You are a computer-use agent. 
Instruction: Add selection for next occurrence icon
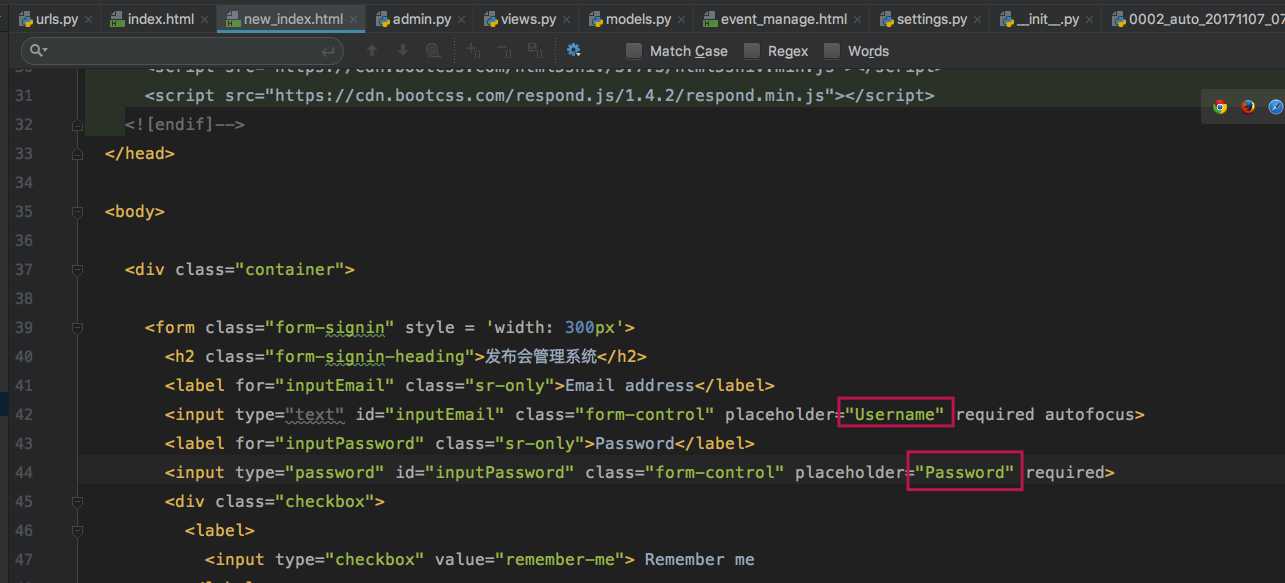[x=474, y=51]
